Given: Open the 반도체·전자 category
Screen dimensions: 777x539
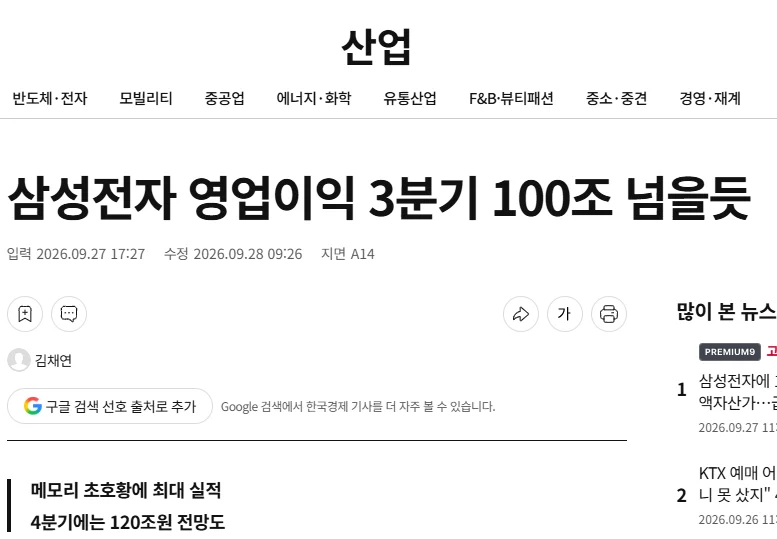Looking at the screenshot, I should [50, 99].
